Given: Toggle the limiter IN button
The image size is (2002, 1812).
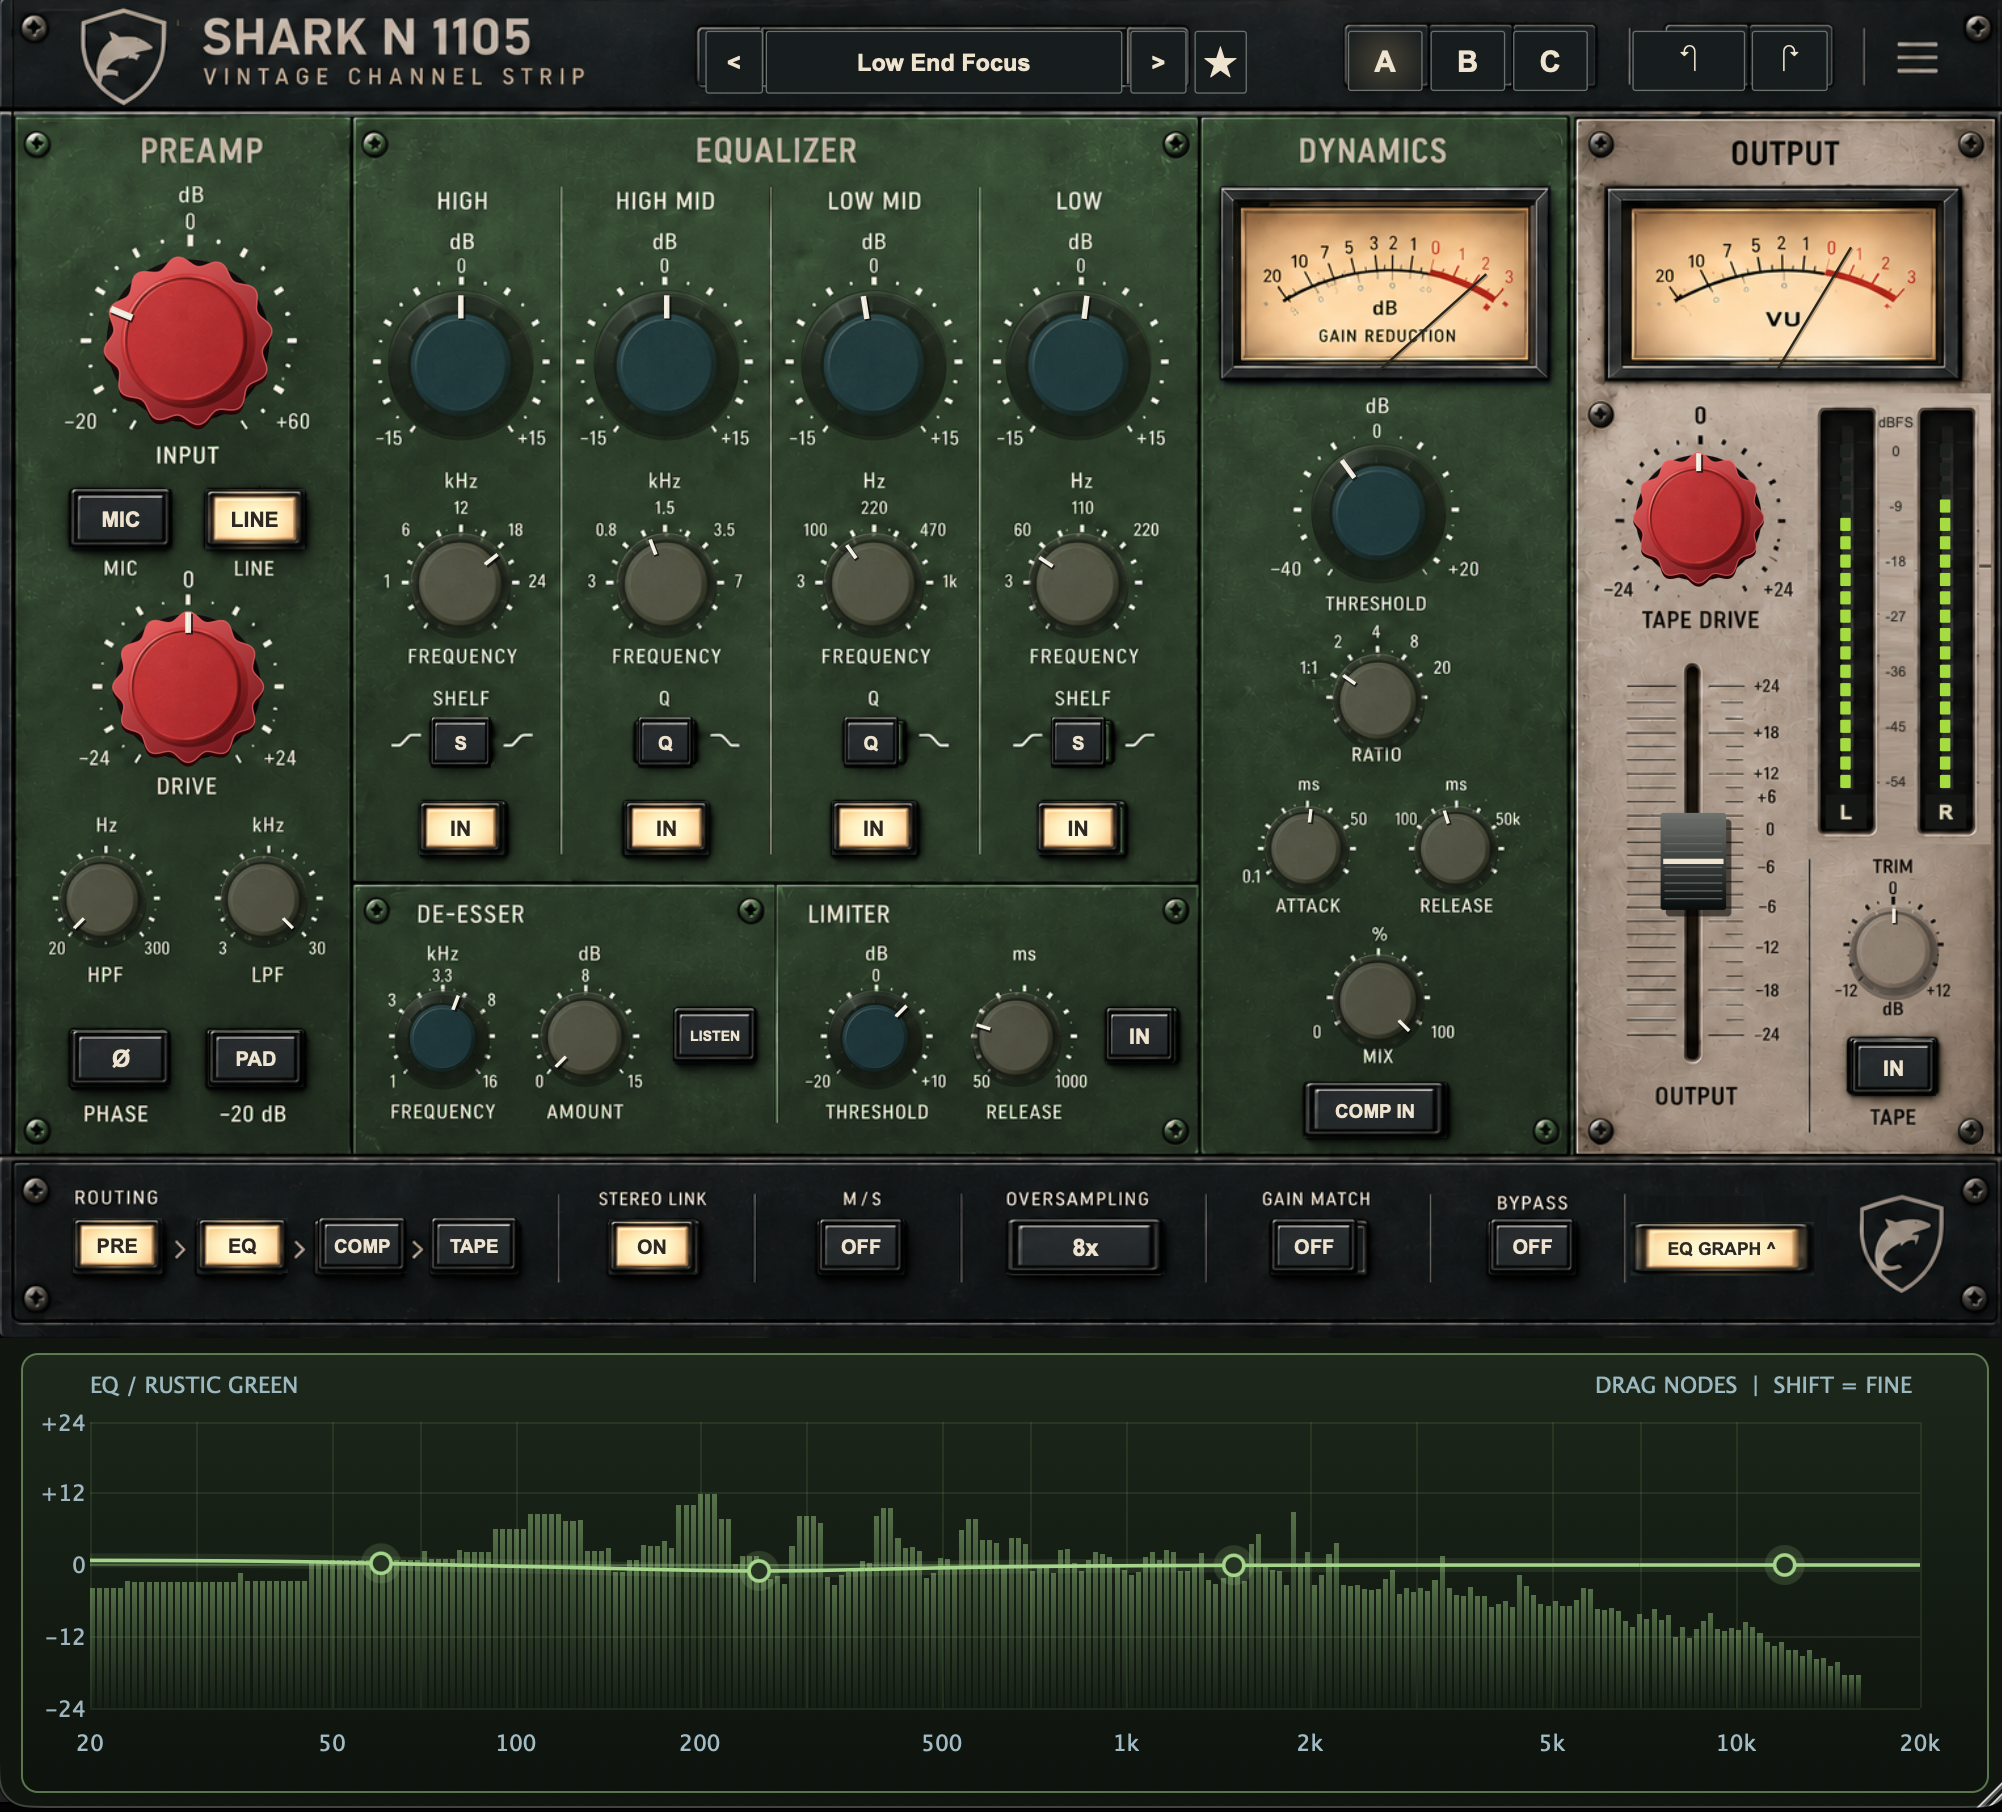Looking at the screenshot, I should pyautogui.click(x=1139, y=1036).
